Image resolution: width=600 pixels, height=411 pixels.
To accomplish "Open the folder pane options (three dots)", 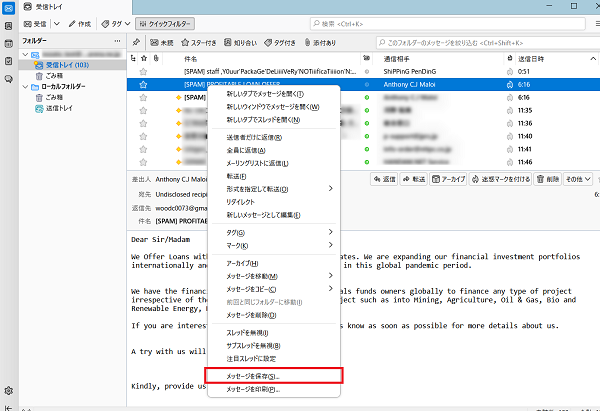I will [x=117, y=41].
